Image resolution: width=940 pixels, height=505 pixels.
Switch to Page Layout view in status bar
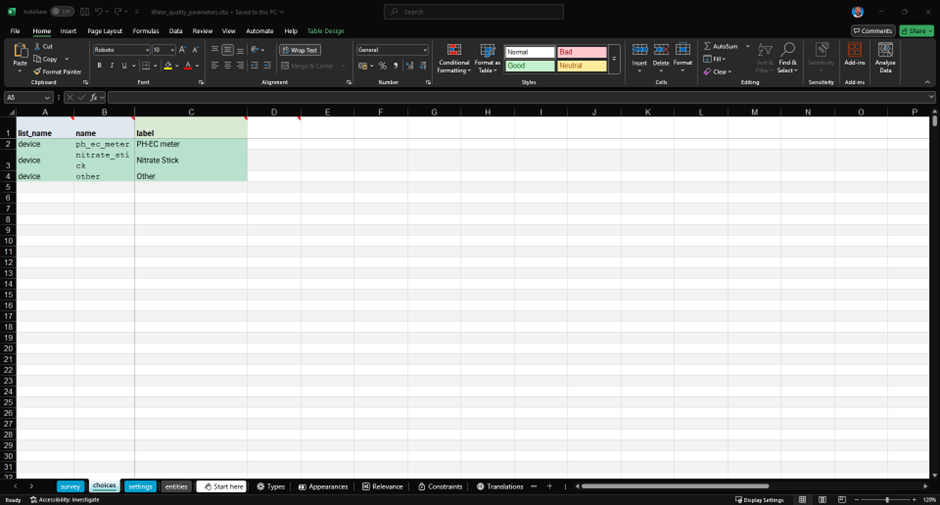[821, 499]
